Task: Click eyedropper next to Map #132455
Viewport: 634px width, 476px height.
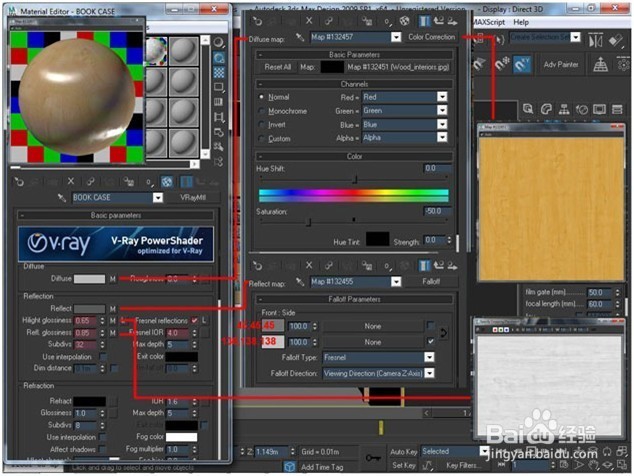Action: [x=300, y=282]
